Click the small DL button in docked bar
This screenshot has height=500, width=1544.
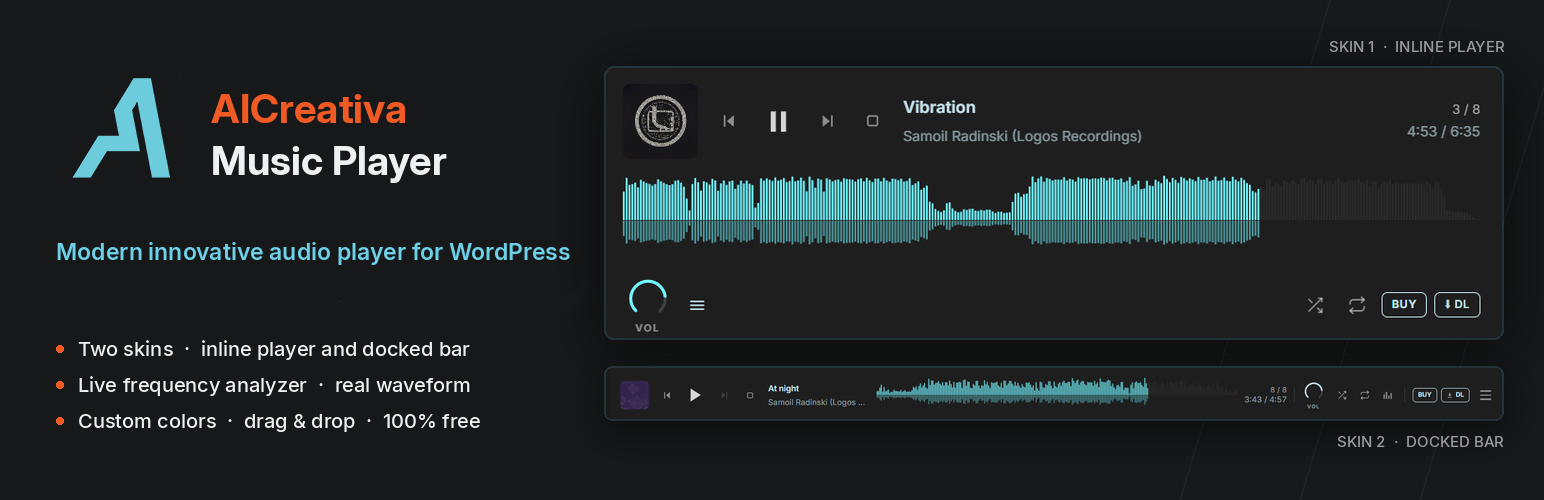tap(1455, 395)
